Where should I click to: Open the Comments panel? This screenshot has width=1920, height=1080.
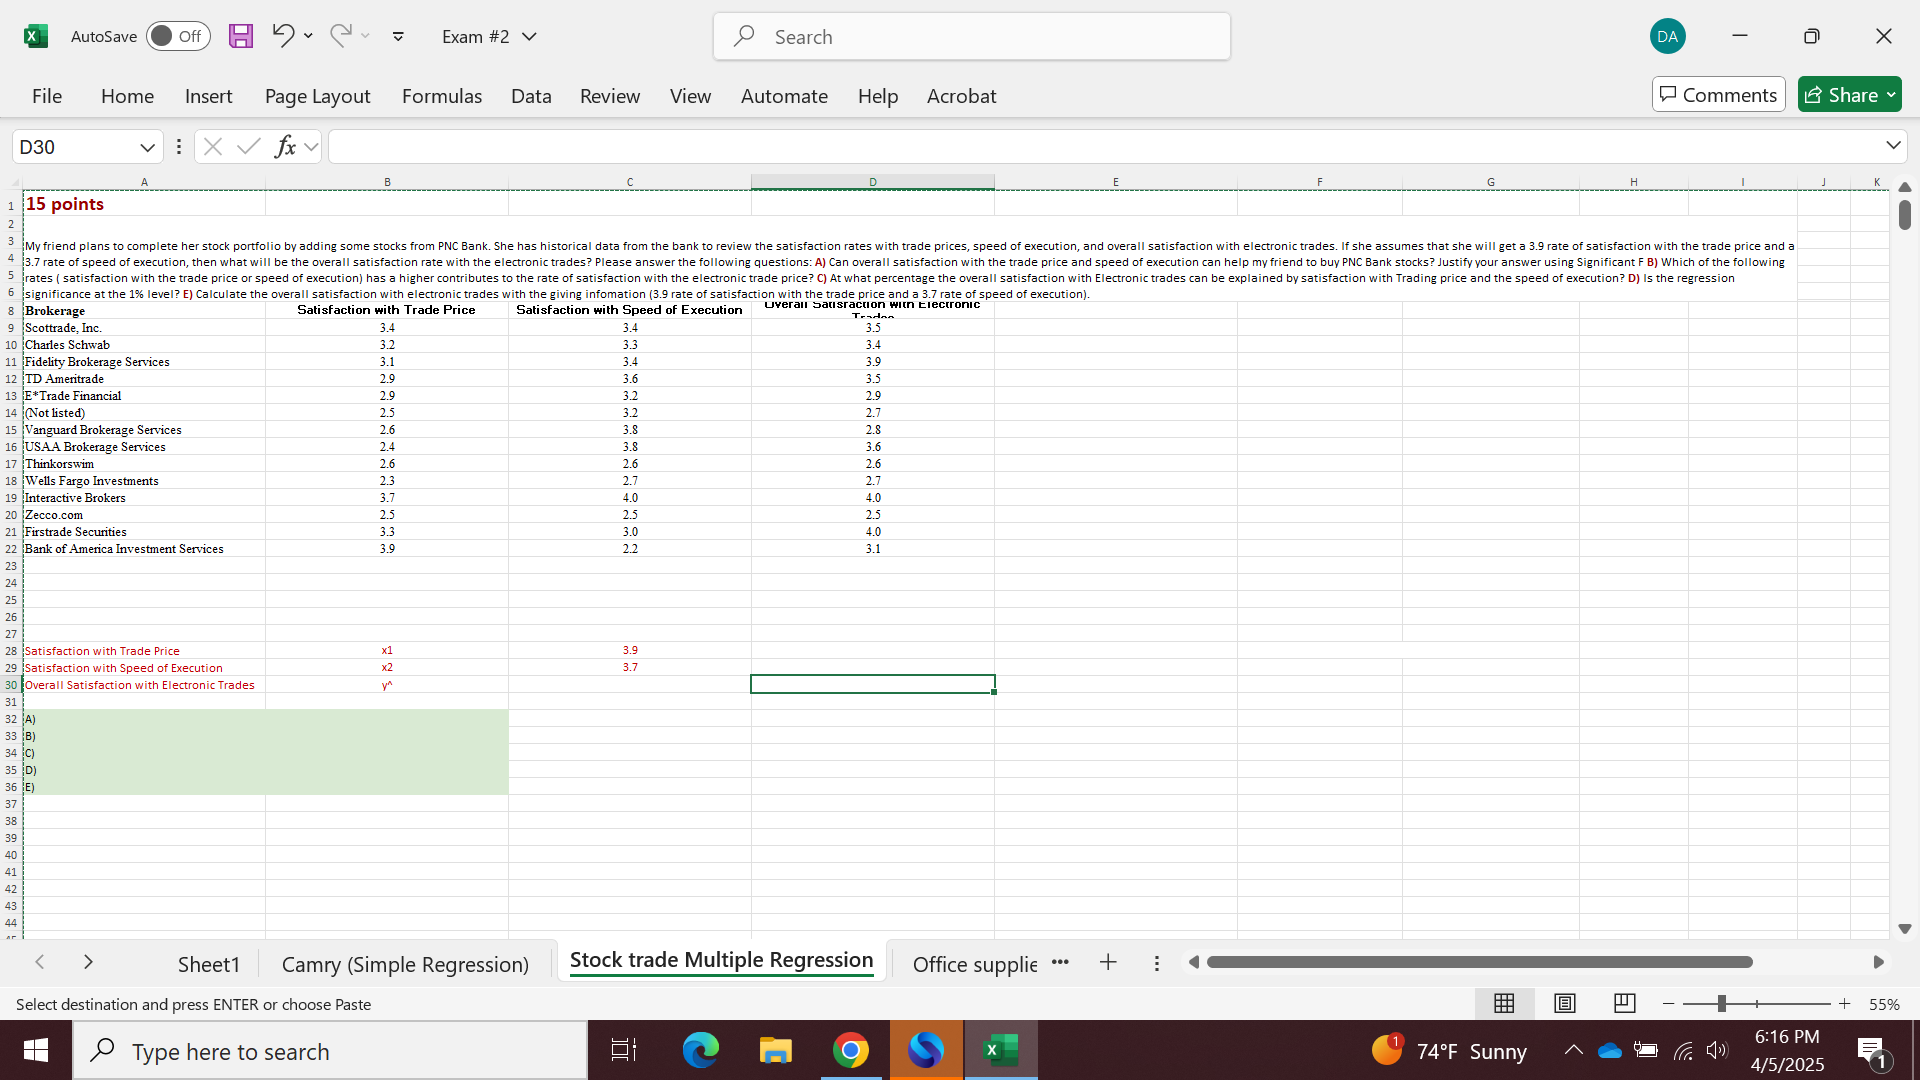click(x=1718, y=94)
